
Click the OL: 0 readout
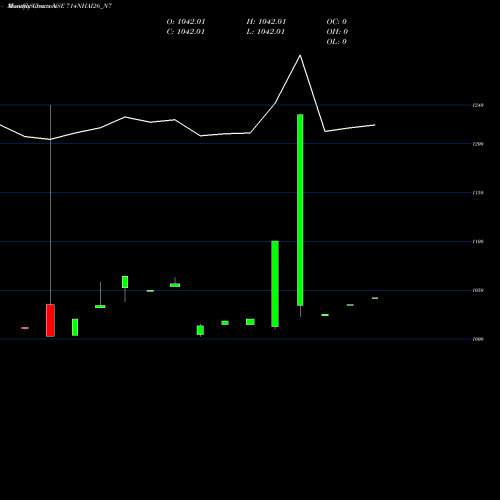coord(337,42)
